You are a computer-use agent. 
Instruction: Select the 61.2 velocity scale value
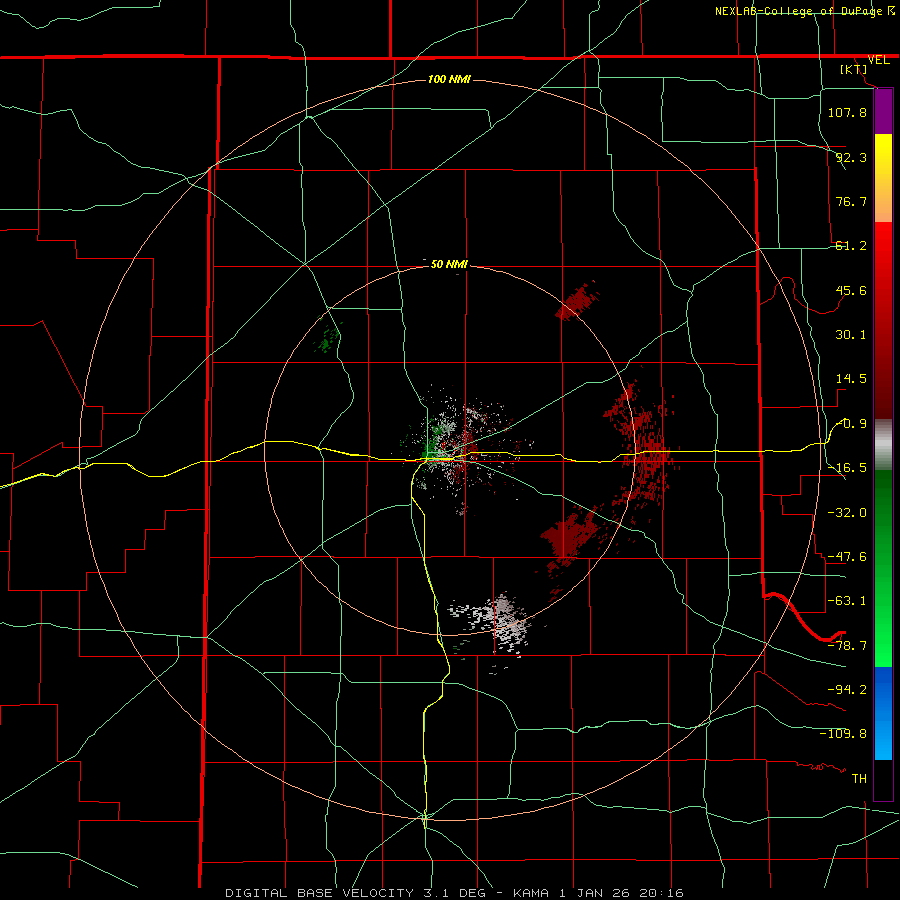851,246
